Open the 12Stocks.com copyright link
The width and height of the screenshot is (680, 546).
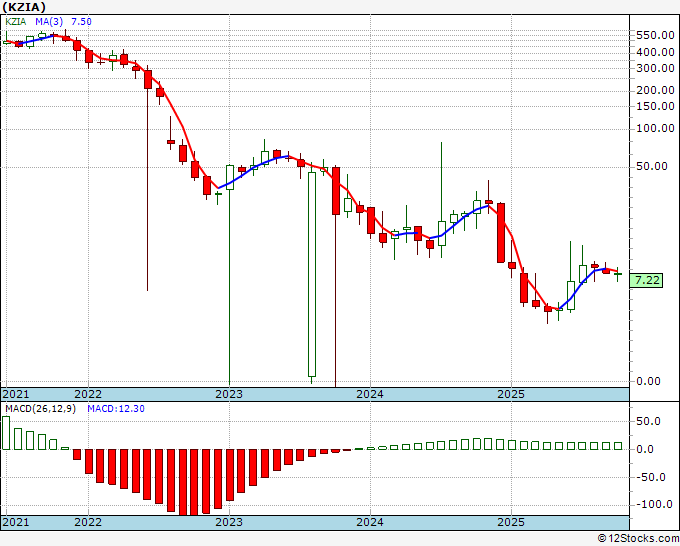click(638, 539)
